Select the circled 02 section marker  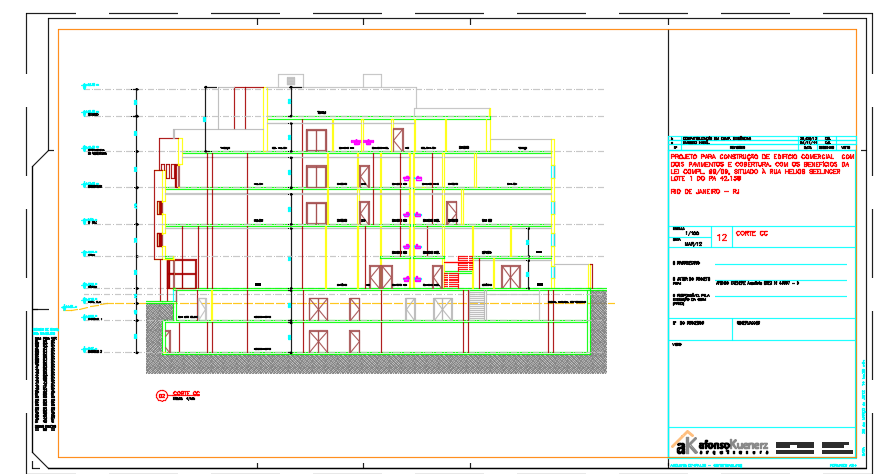pos(161,395)
